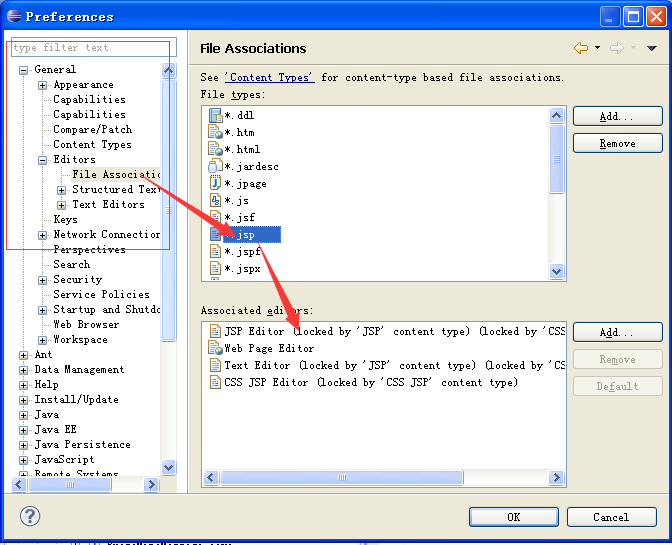Image resolution: width=672 pixels, height=545 pixels.
Task: Select the *.html file type entry
Action: pyautogui.click(x=242, y=149)
